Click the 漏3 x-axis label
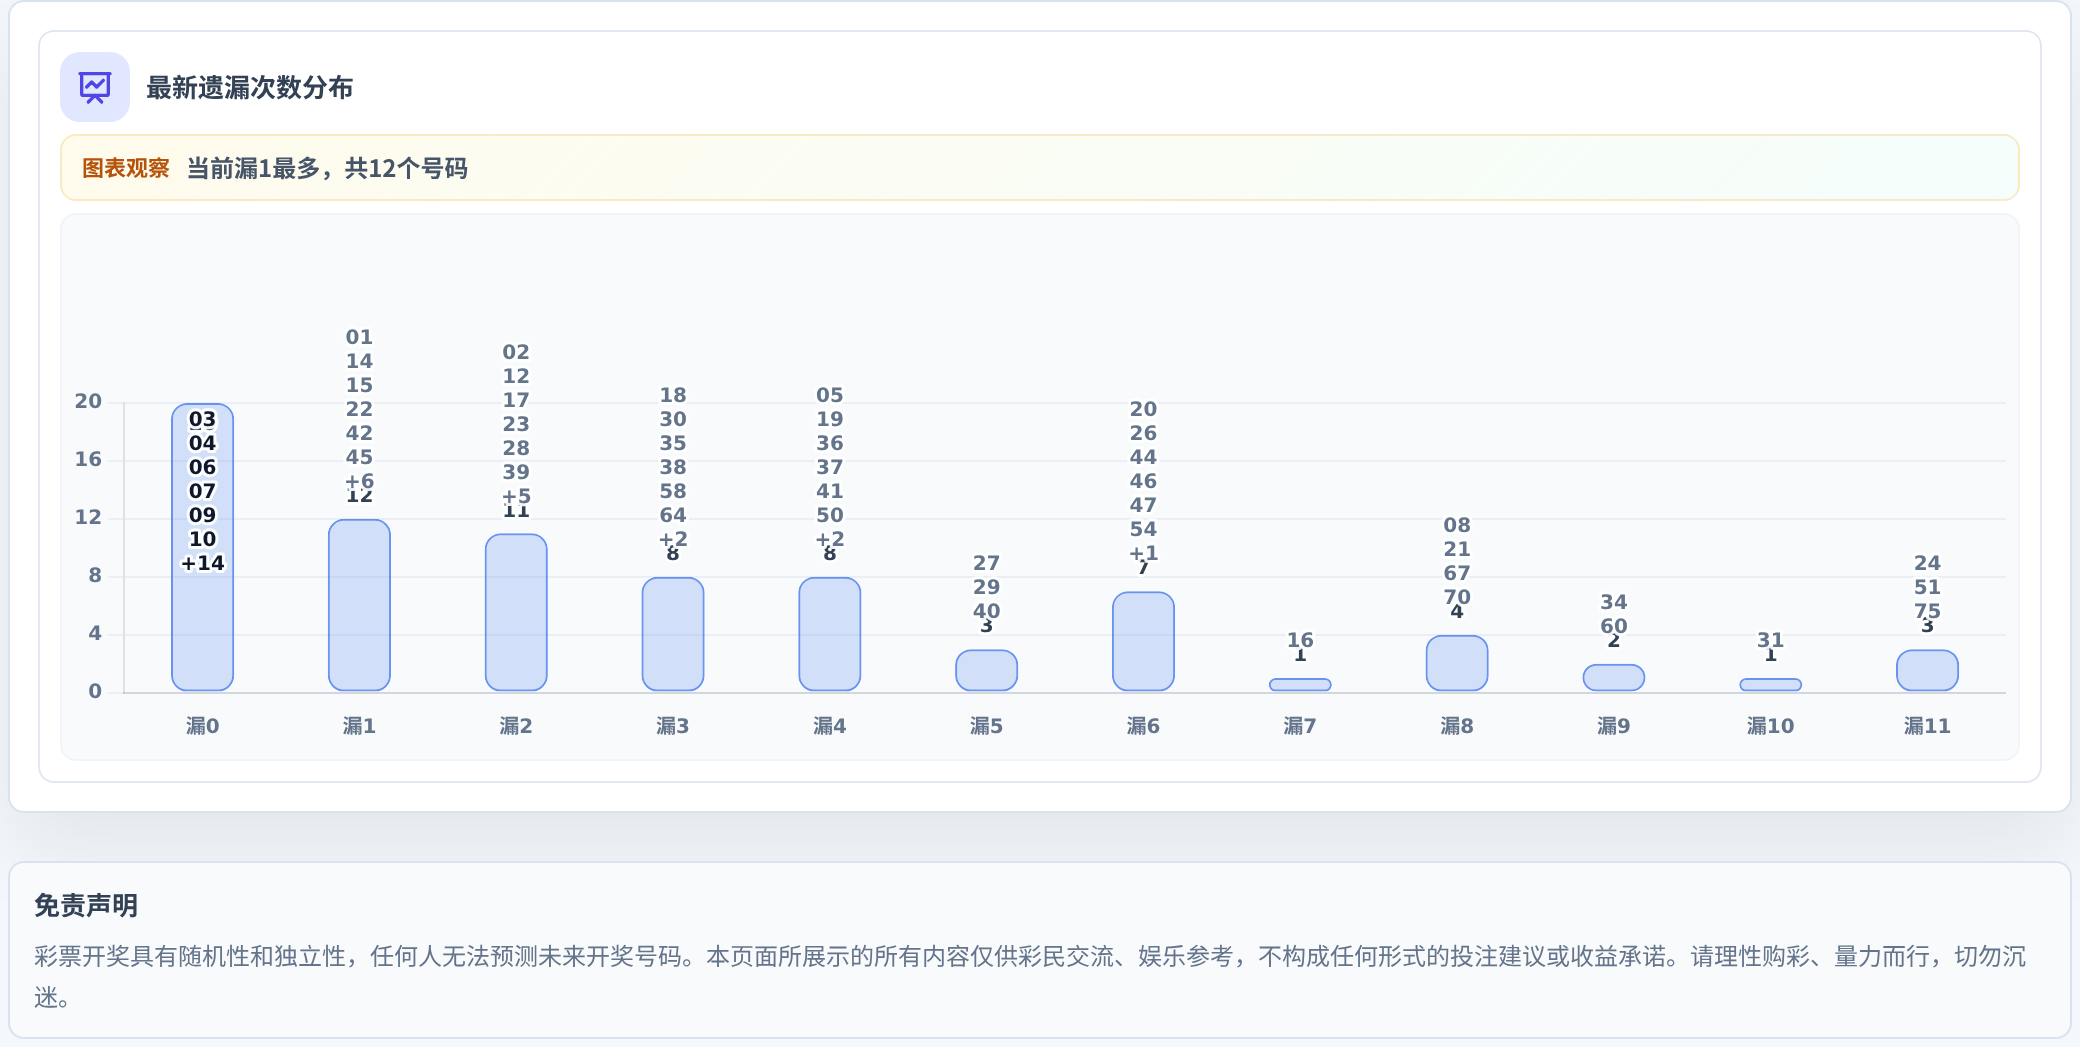 [673, 726]
